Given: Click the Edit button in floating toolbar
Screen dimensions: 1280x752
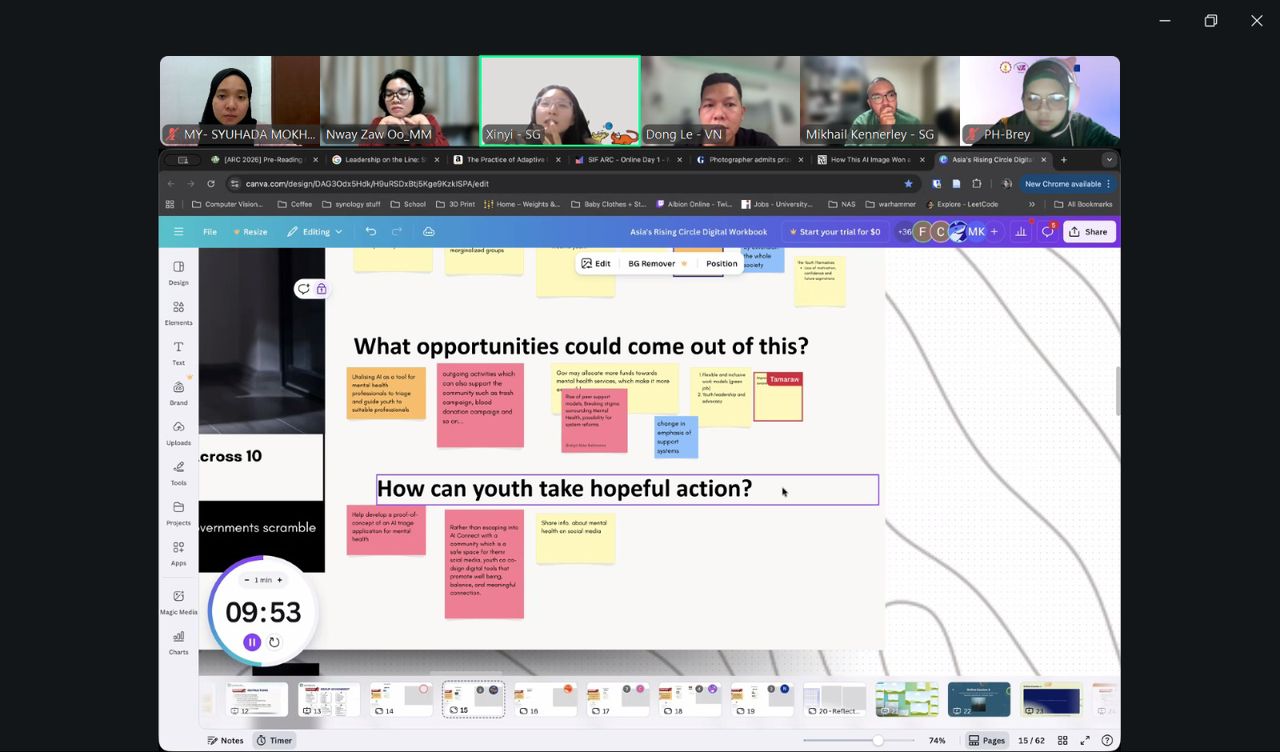Looking at the screenshot, I should point(596,264).
